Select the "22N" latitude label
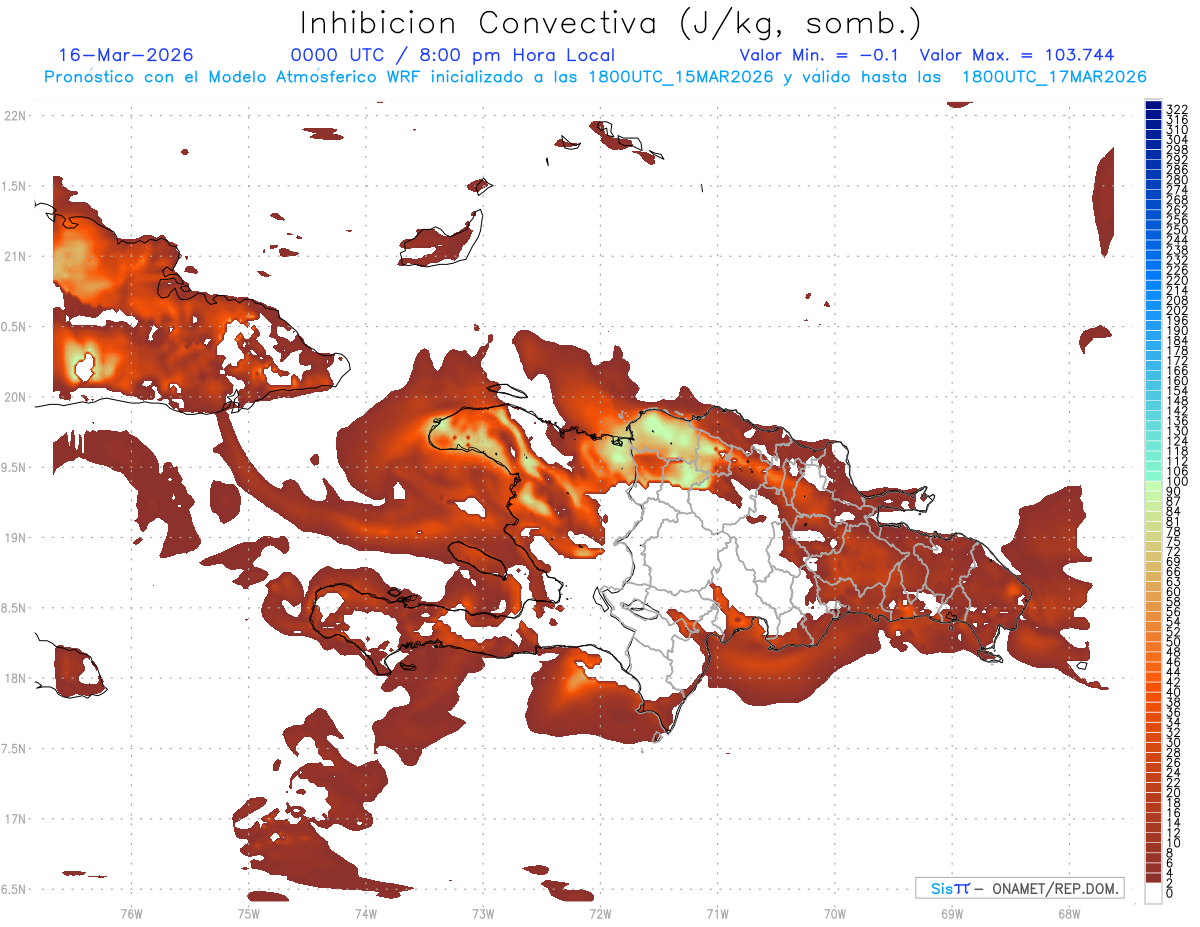1200x927 pixels. point(15,115)
